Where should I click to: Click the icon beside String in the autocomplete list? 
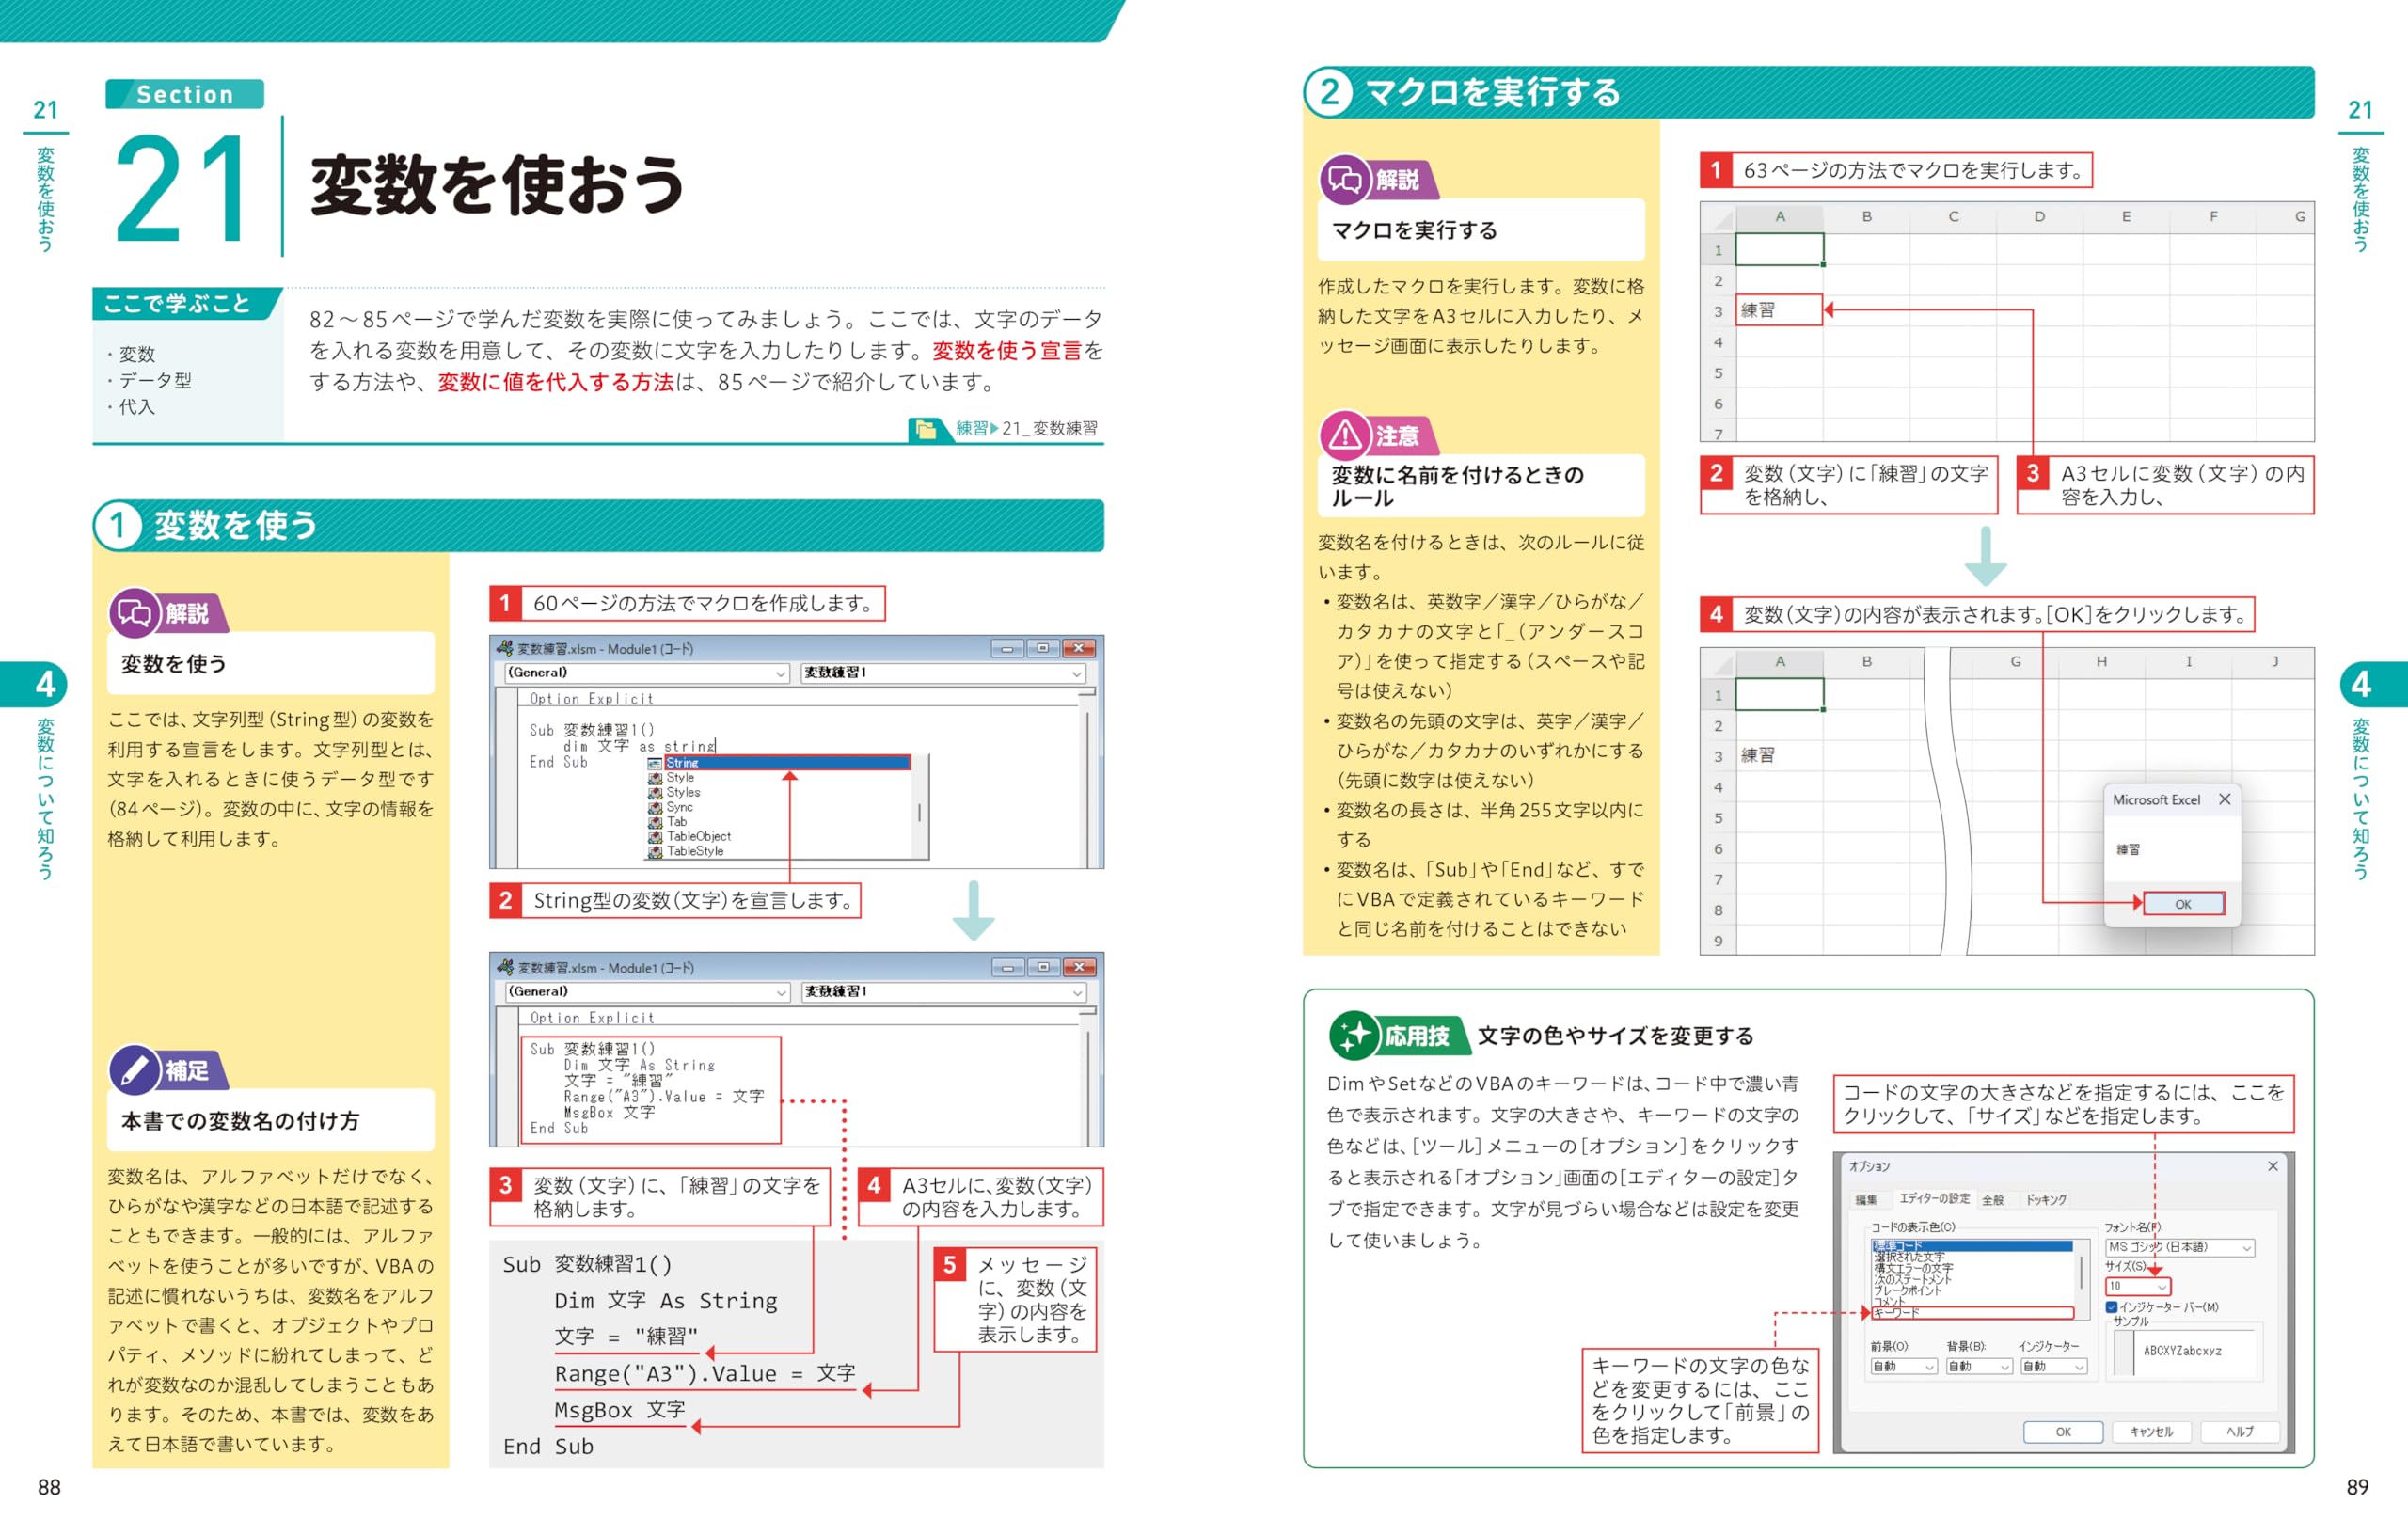click(x=655, y=763)
